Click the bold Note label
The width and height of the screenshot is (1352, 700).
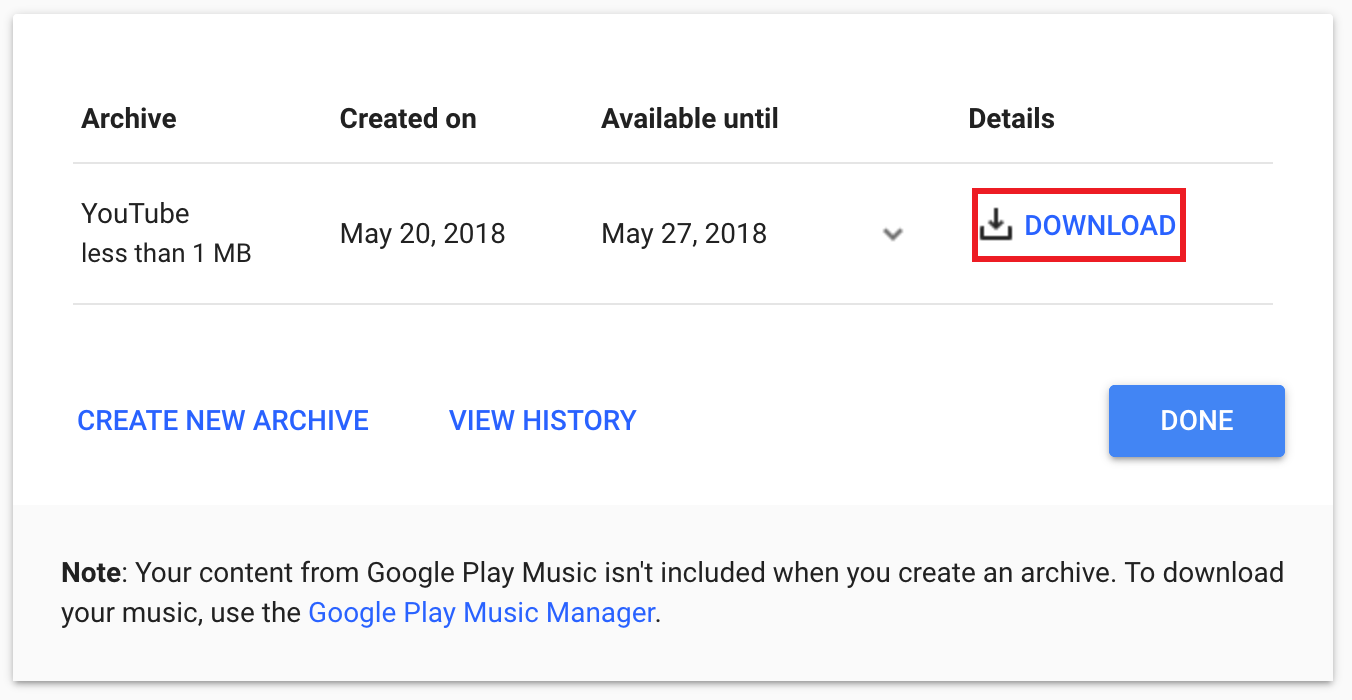91,573
